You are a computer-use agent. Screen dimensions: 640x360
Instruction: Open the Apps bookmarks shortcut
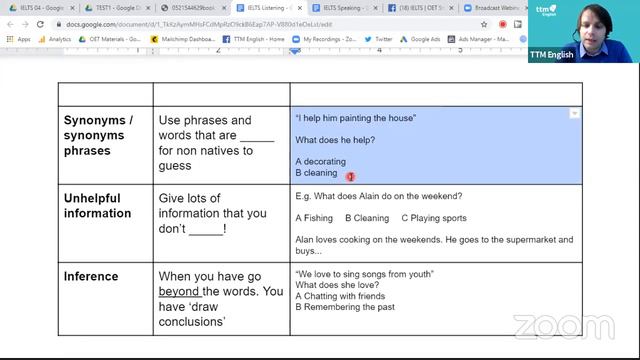[x=18, y=39]
